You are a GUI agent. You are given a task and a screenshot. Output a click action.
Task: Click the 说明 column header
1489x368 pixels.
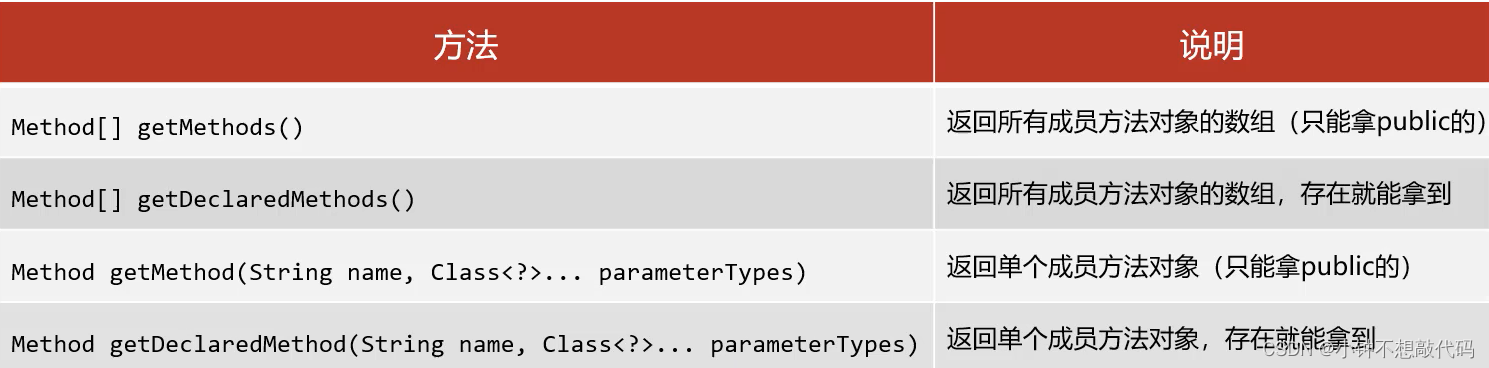click(1212, 46)
